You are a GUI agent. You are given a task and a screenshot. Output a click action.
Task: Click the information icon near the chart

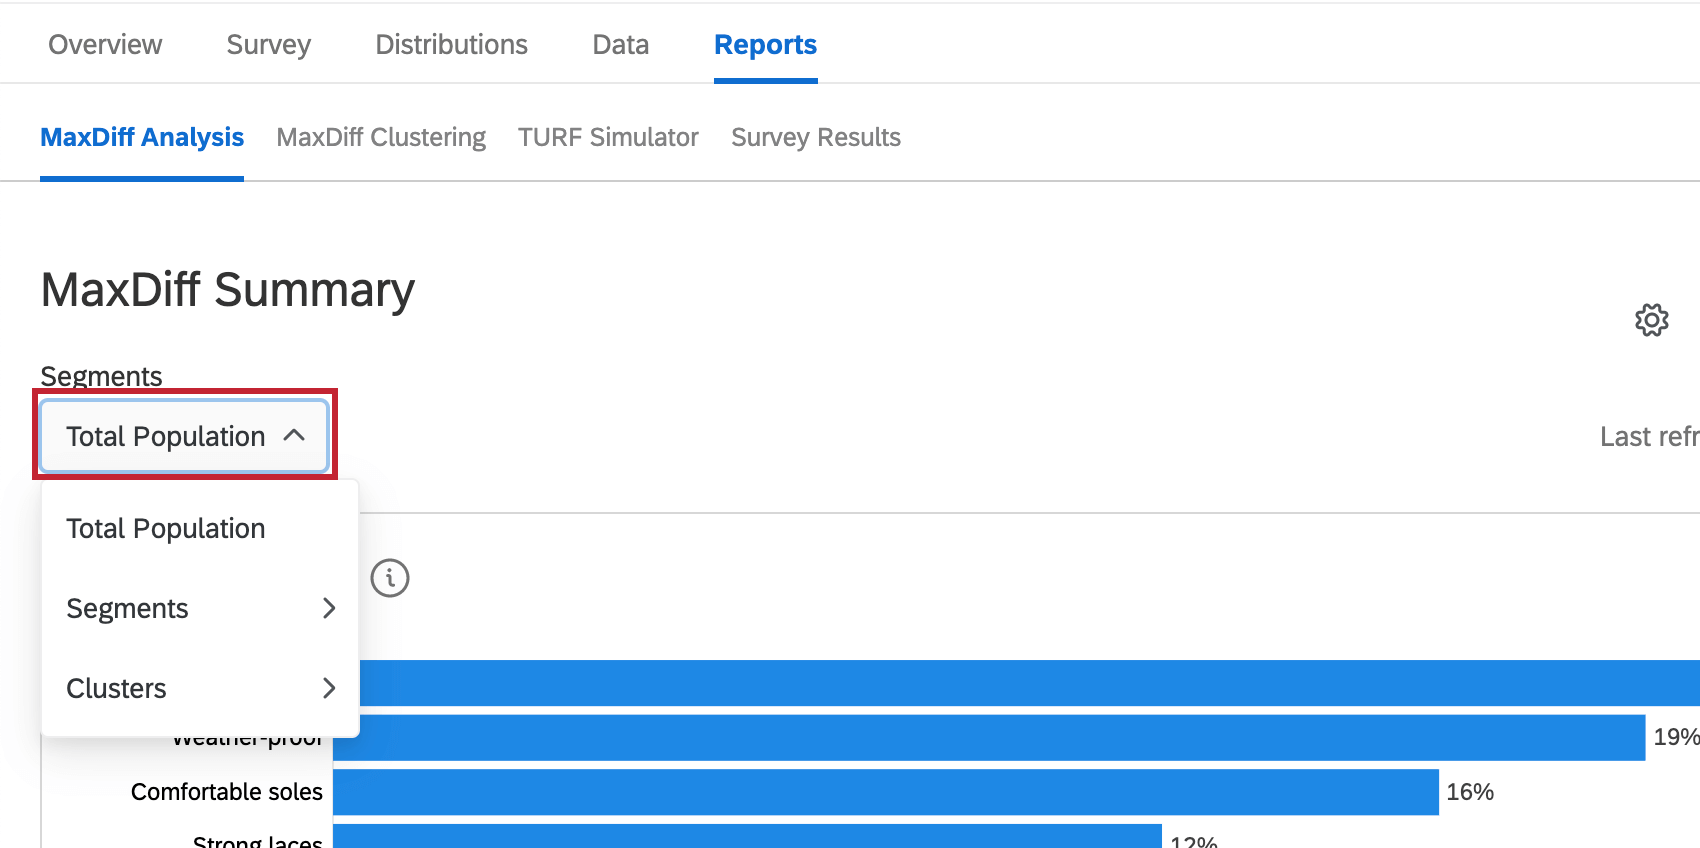click(x=390, y=577)
